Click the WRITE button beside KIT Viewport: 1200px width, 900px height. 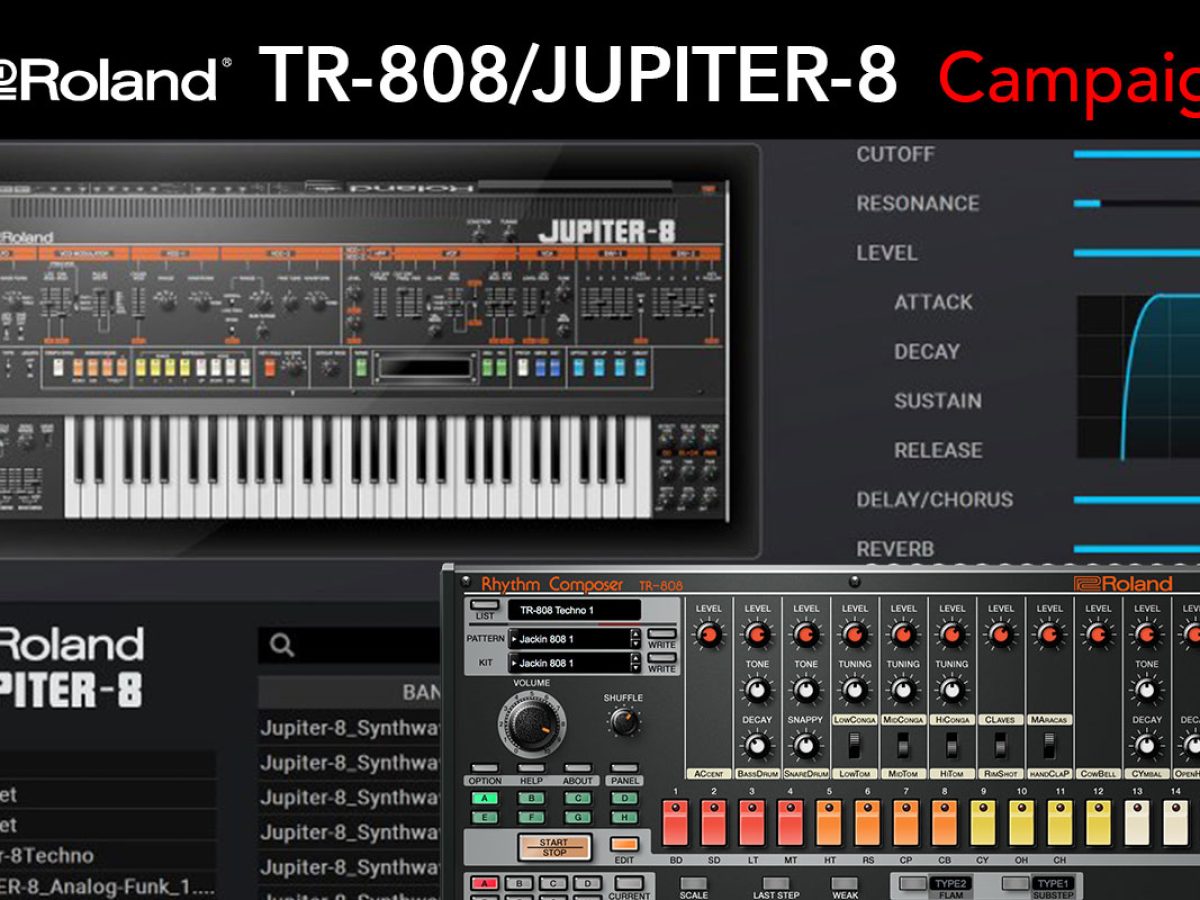(x=662, y=658)
